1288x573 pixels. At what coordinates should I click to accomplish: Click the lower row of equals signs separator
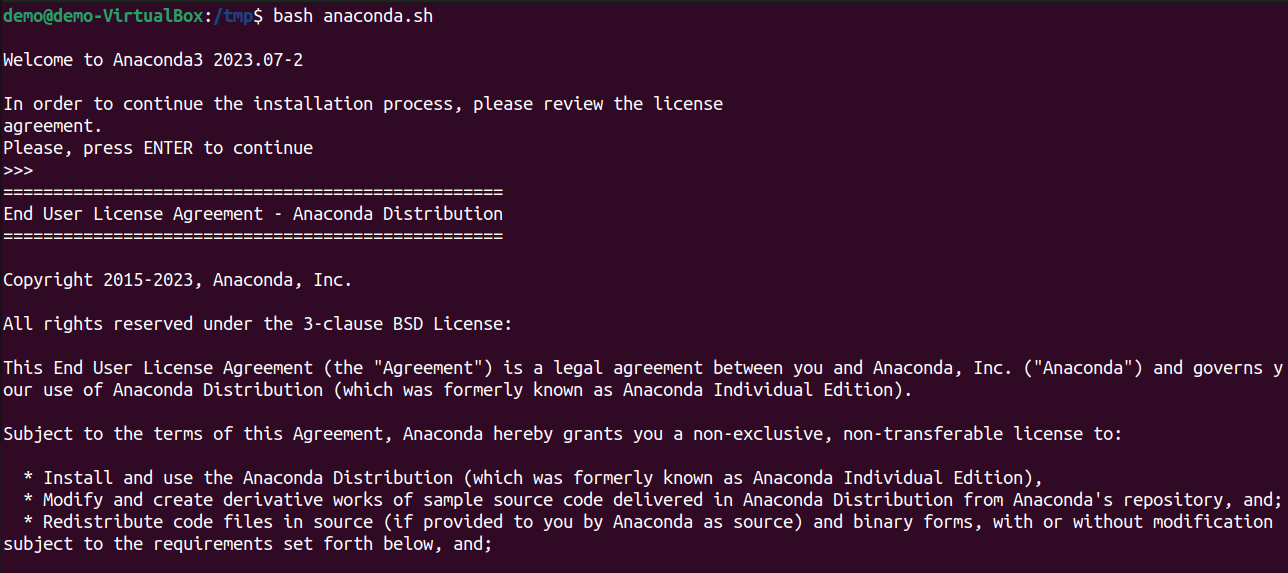pyautogui.click(x=253, y=236)
